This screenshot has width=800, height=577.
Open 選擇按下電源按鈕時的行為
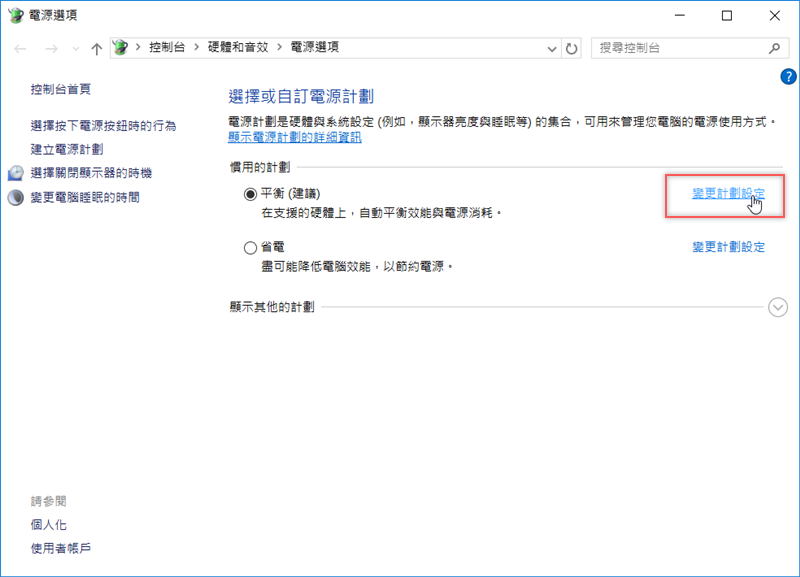pos(103,126)
